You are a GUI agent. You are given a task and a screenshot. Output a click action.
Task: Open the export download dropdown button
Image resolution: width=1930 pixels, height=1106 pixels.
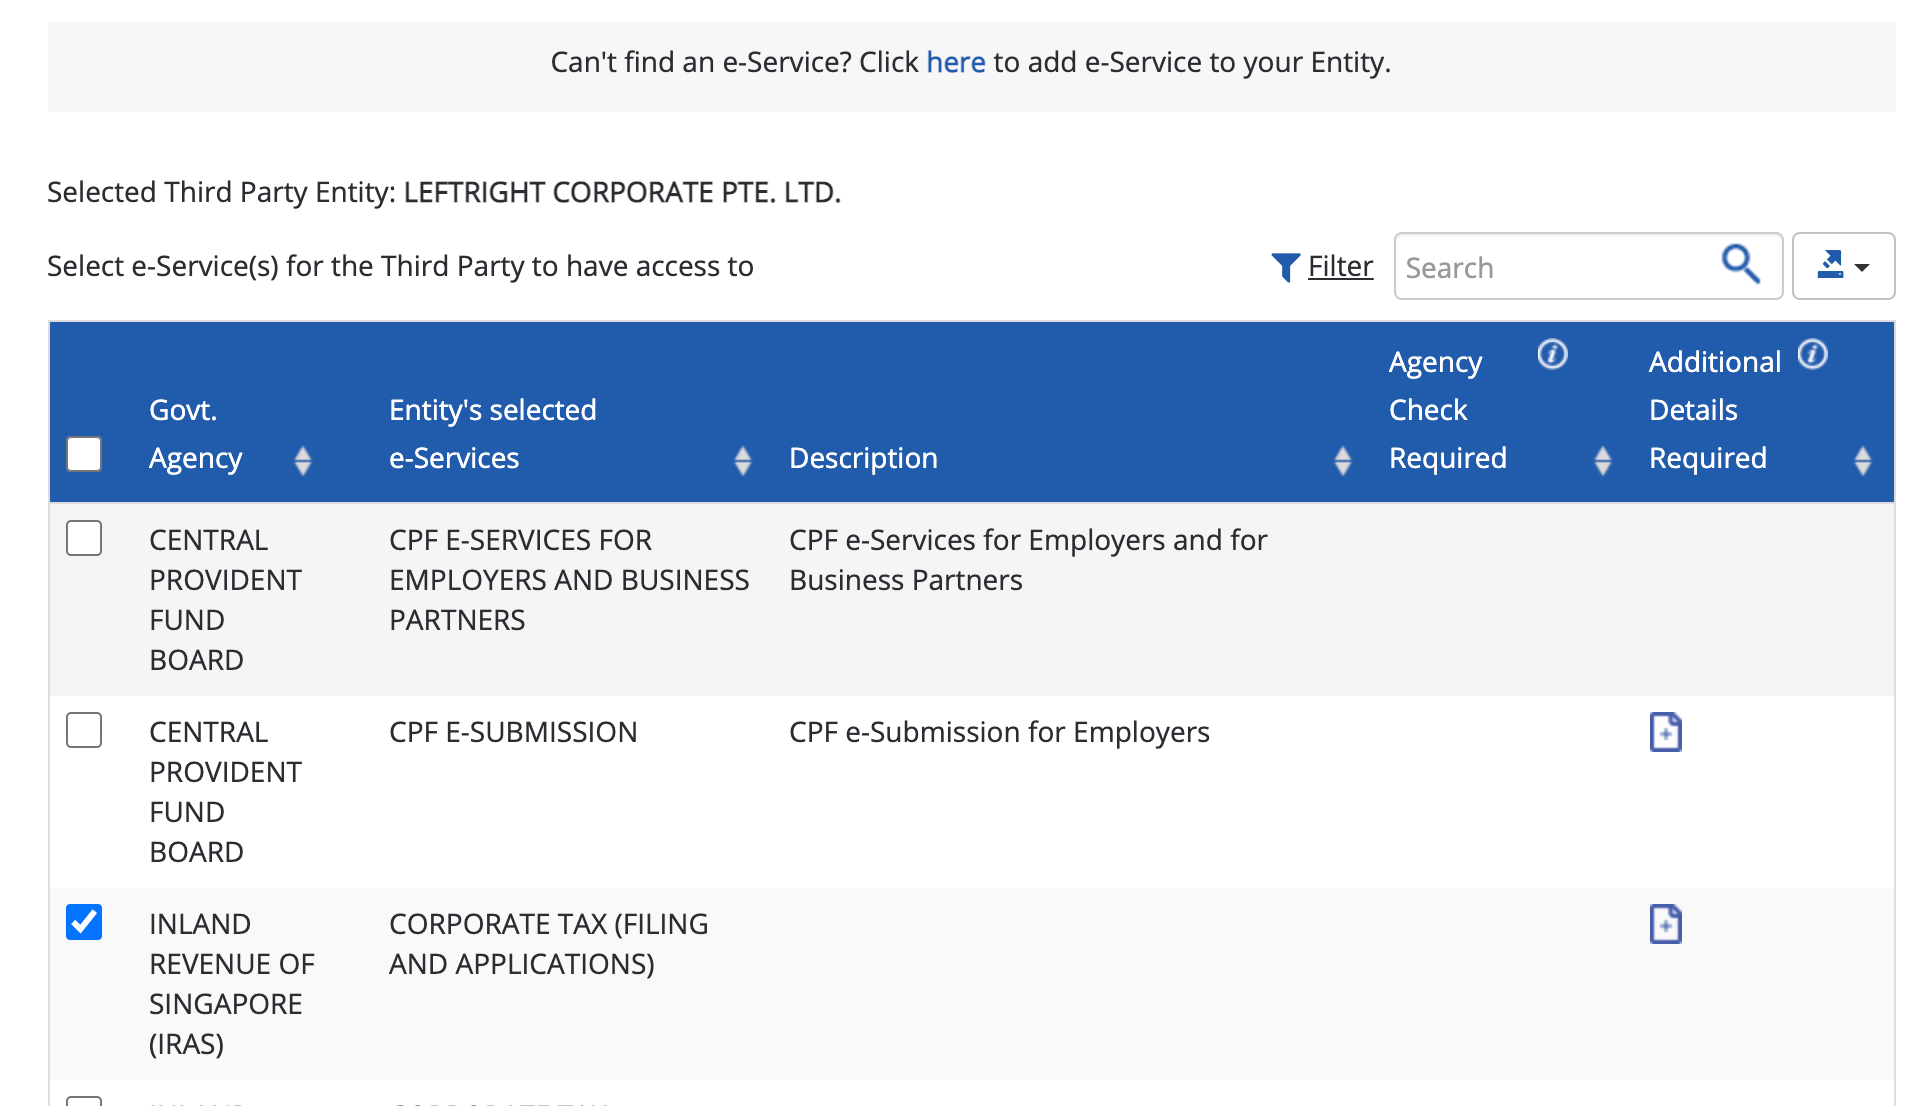pyautogui.click(x=1843, y=266)
